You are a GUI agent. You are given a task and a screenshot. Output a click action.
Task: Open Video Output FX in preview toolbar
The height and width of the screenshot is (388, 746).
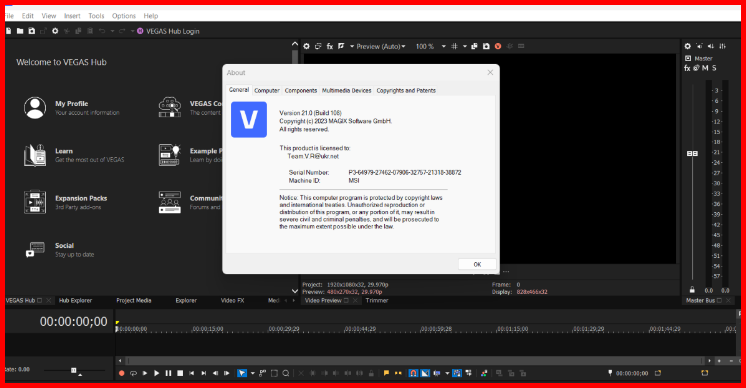pyautogui.click(x=330, y=46)
